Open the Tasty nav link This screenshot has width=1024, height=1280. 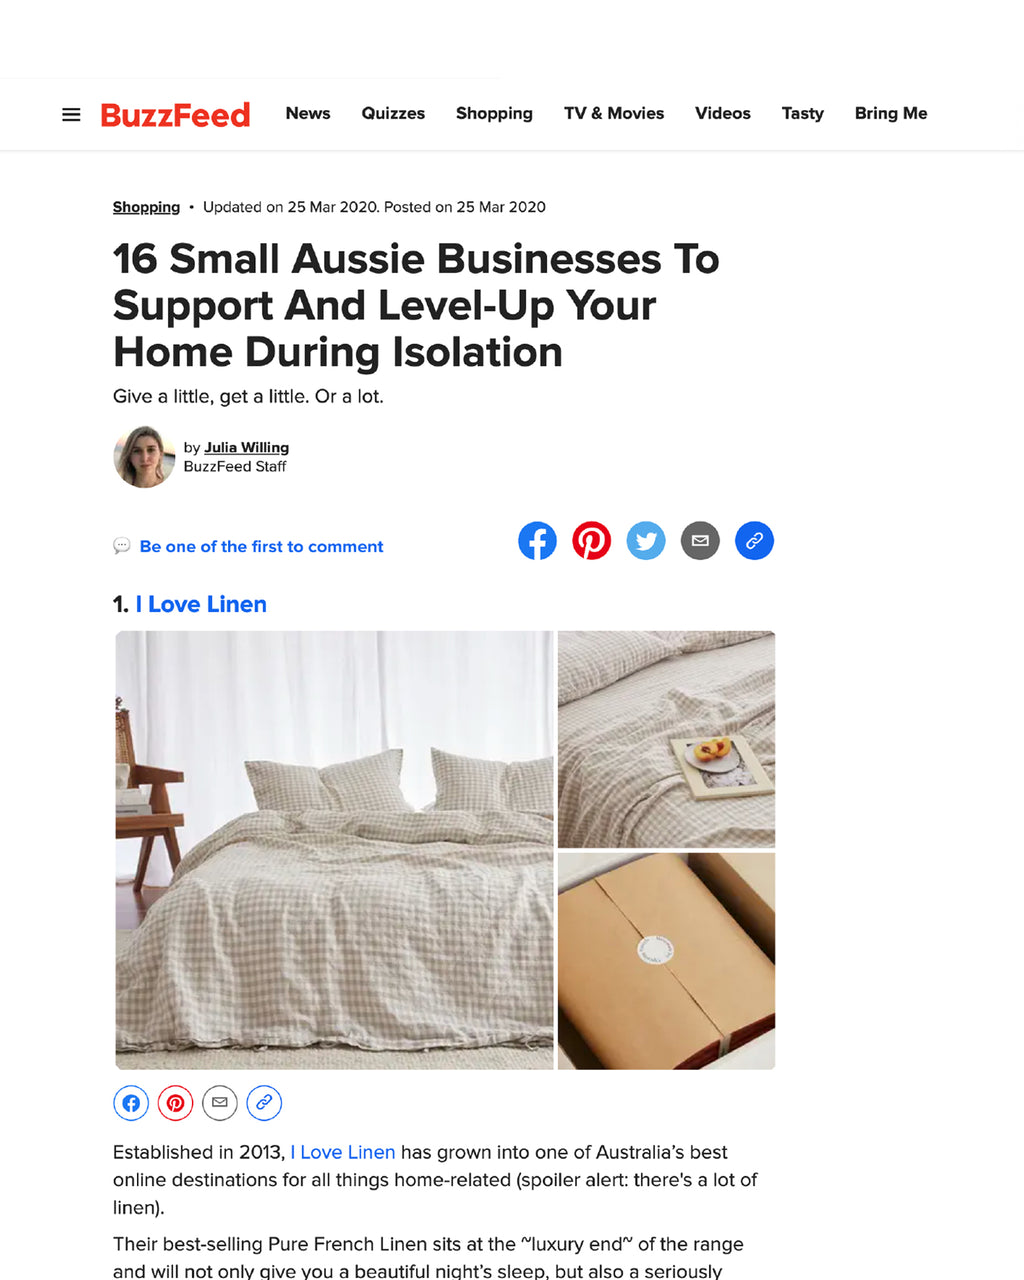802,113
